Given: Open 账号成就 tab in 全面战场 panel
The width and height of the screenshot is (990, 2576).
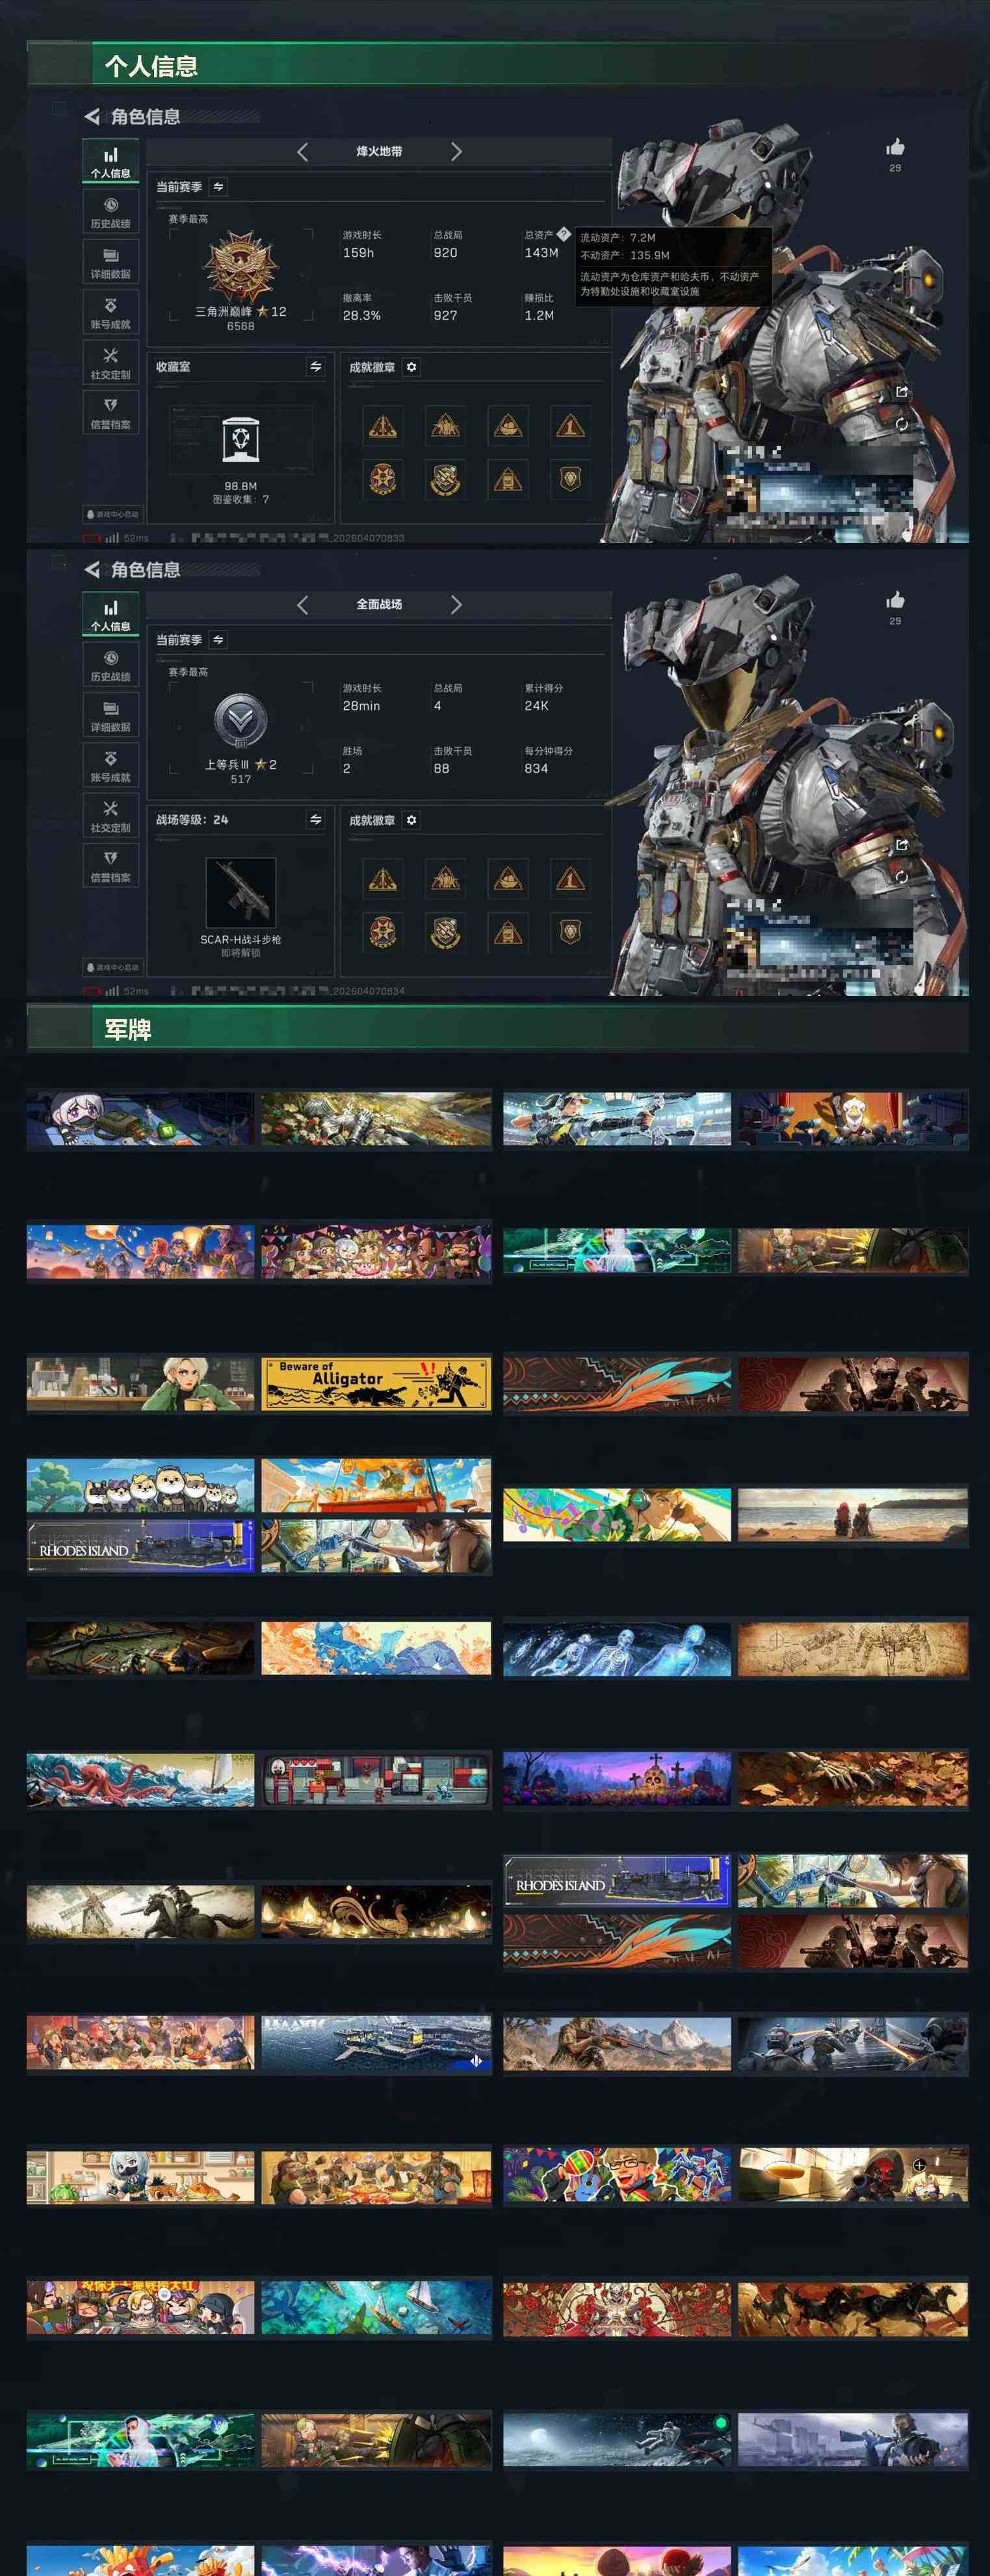Looking at the screenshot, I should 111,766.
